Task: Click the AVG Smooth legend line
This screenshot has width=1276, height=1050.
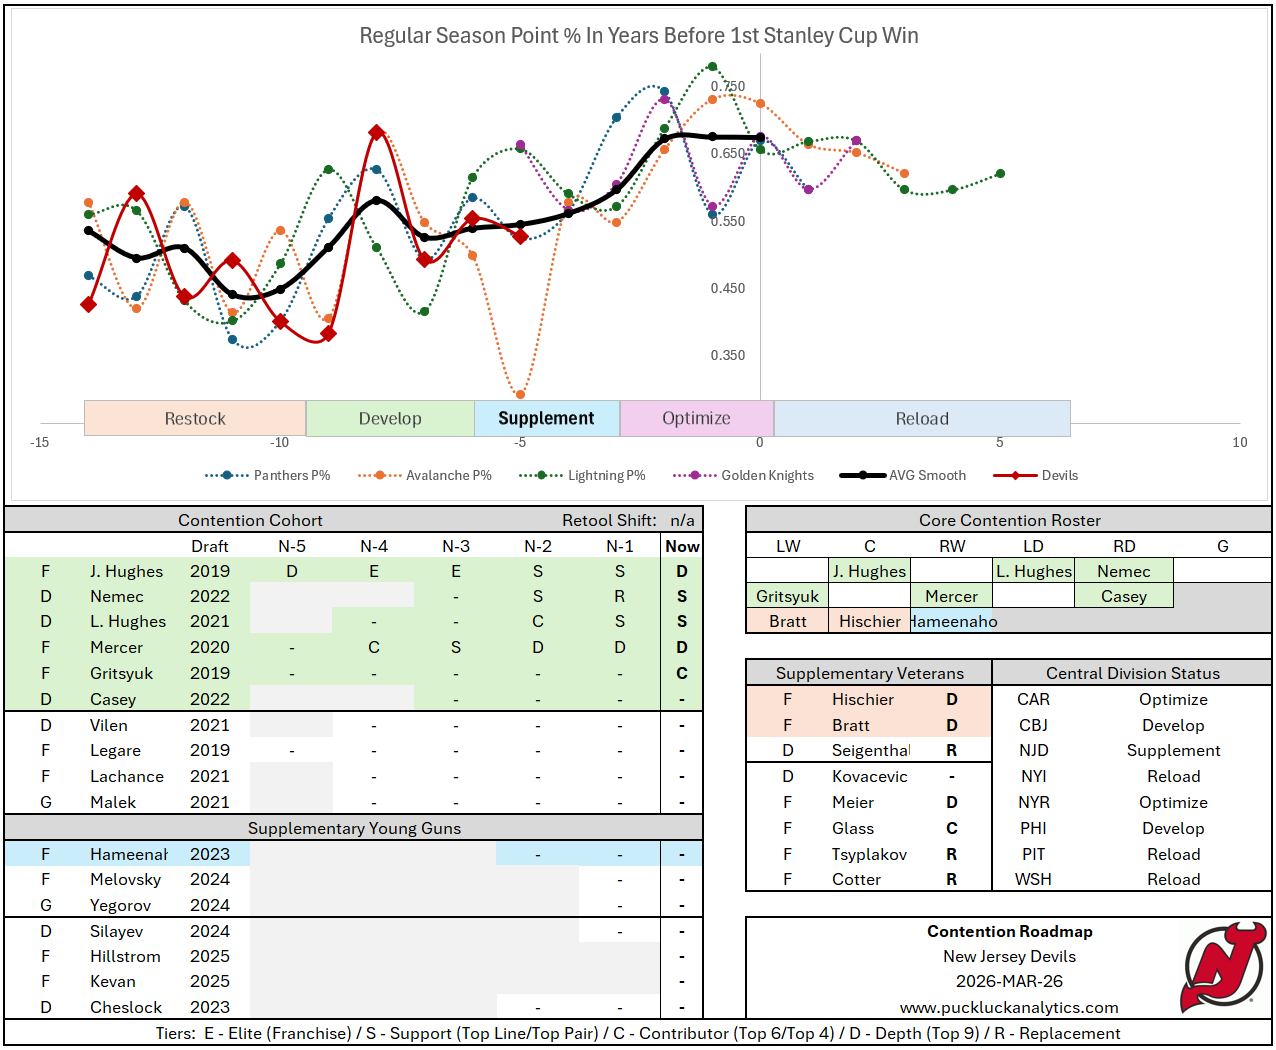Action: click(862, 476)
